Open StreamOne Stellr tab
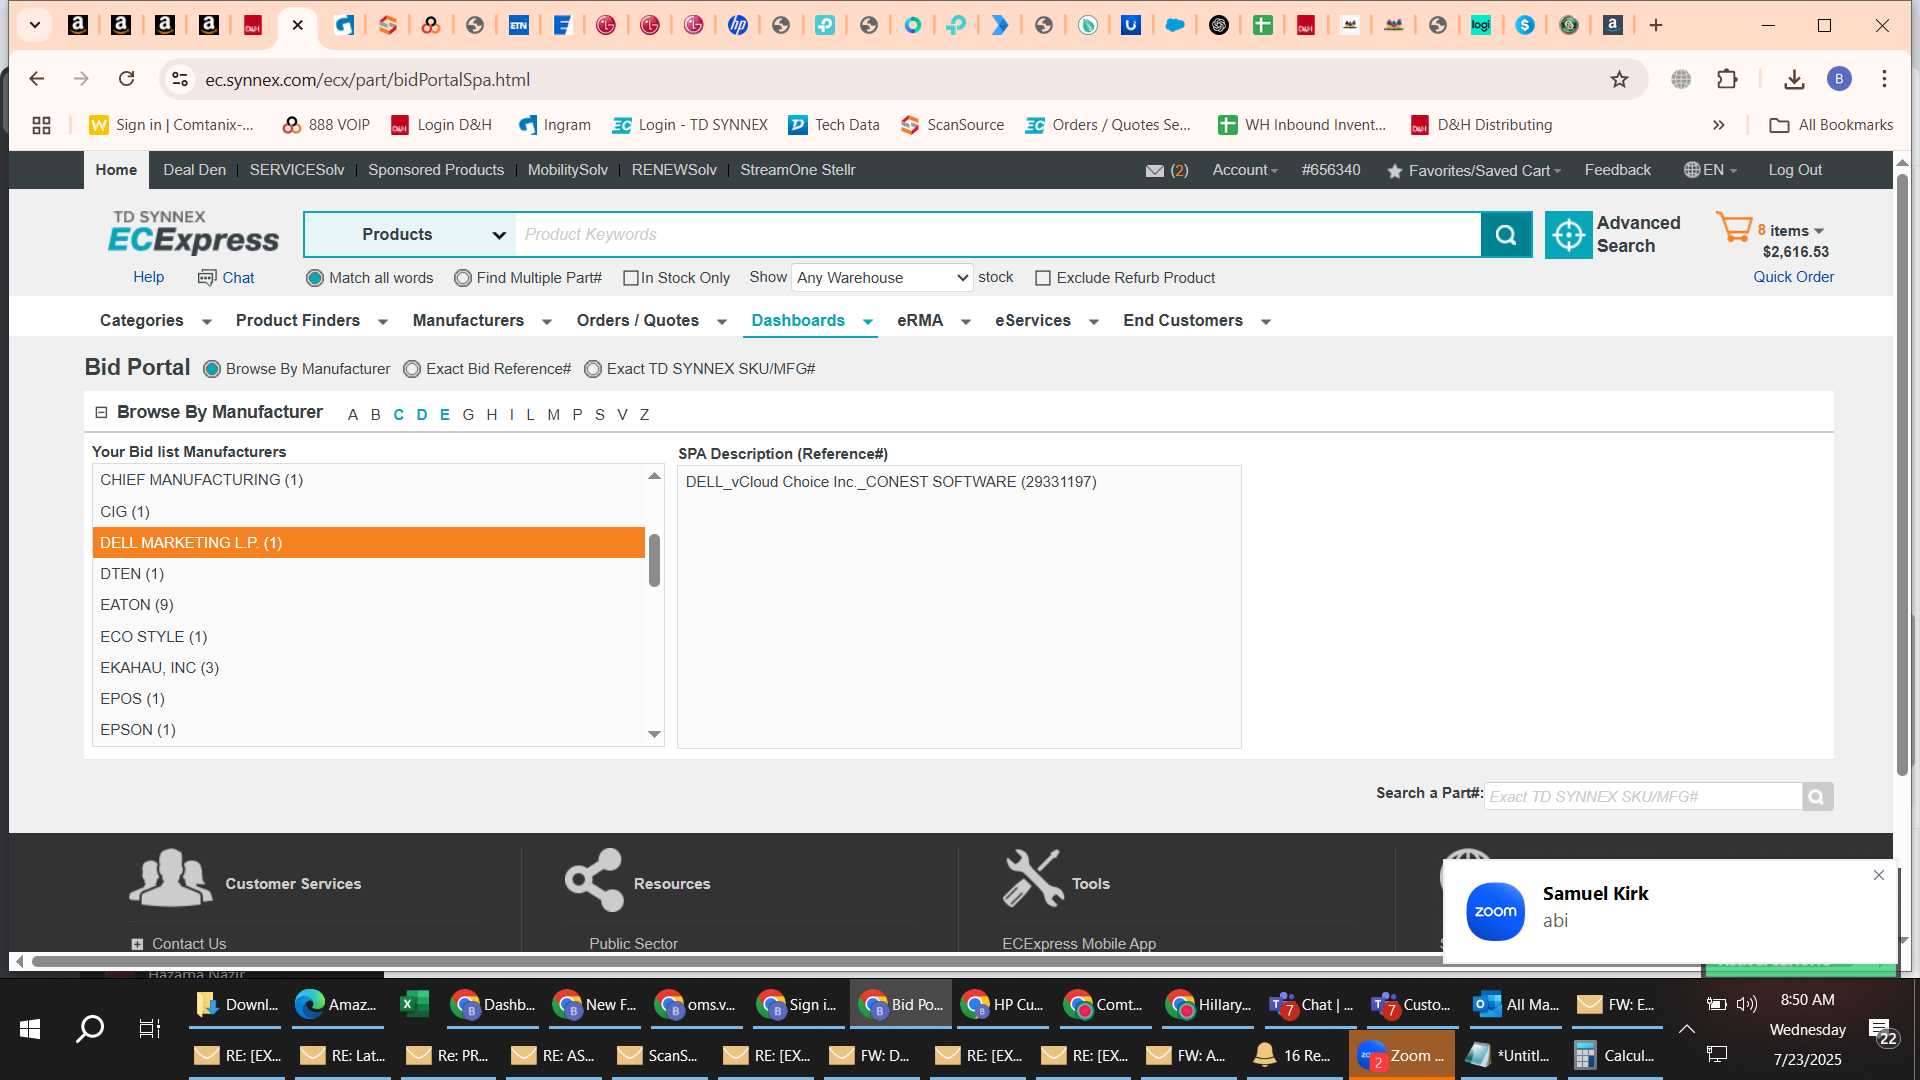Image resolution: width=1920 pixels, height=1080 pixels. (x=798, y=170)
